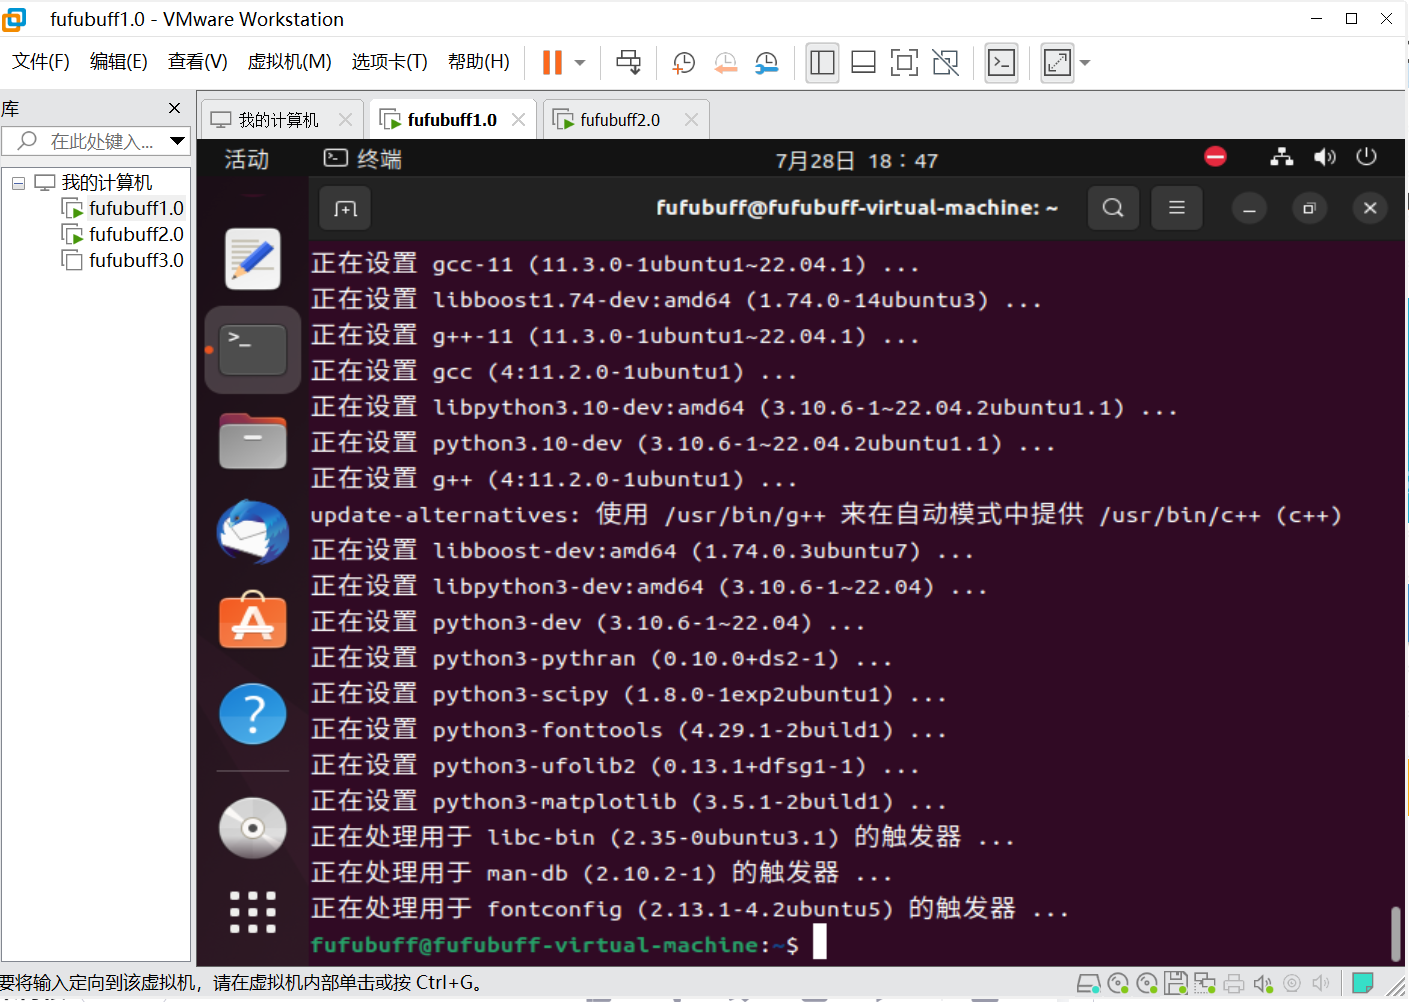Open the library search filter dropdown
This screenshot has height=1002, width=1409.
coord(177,141)
